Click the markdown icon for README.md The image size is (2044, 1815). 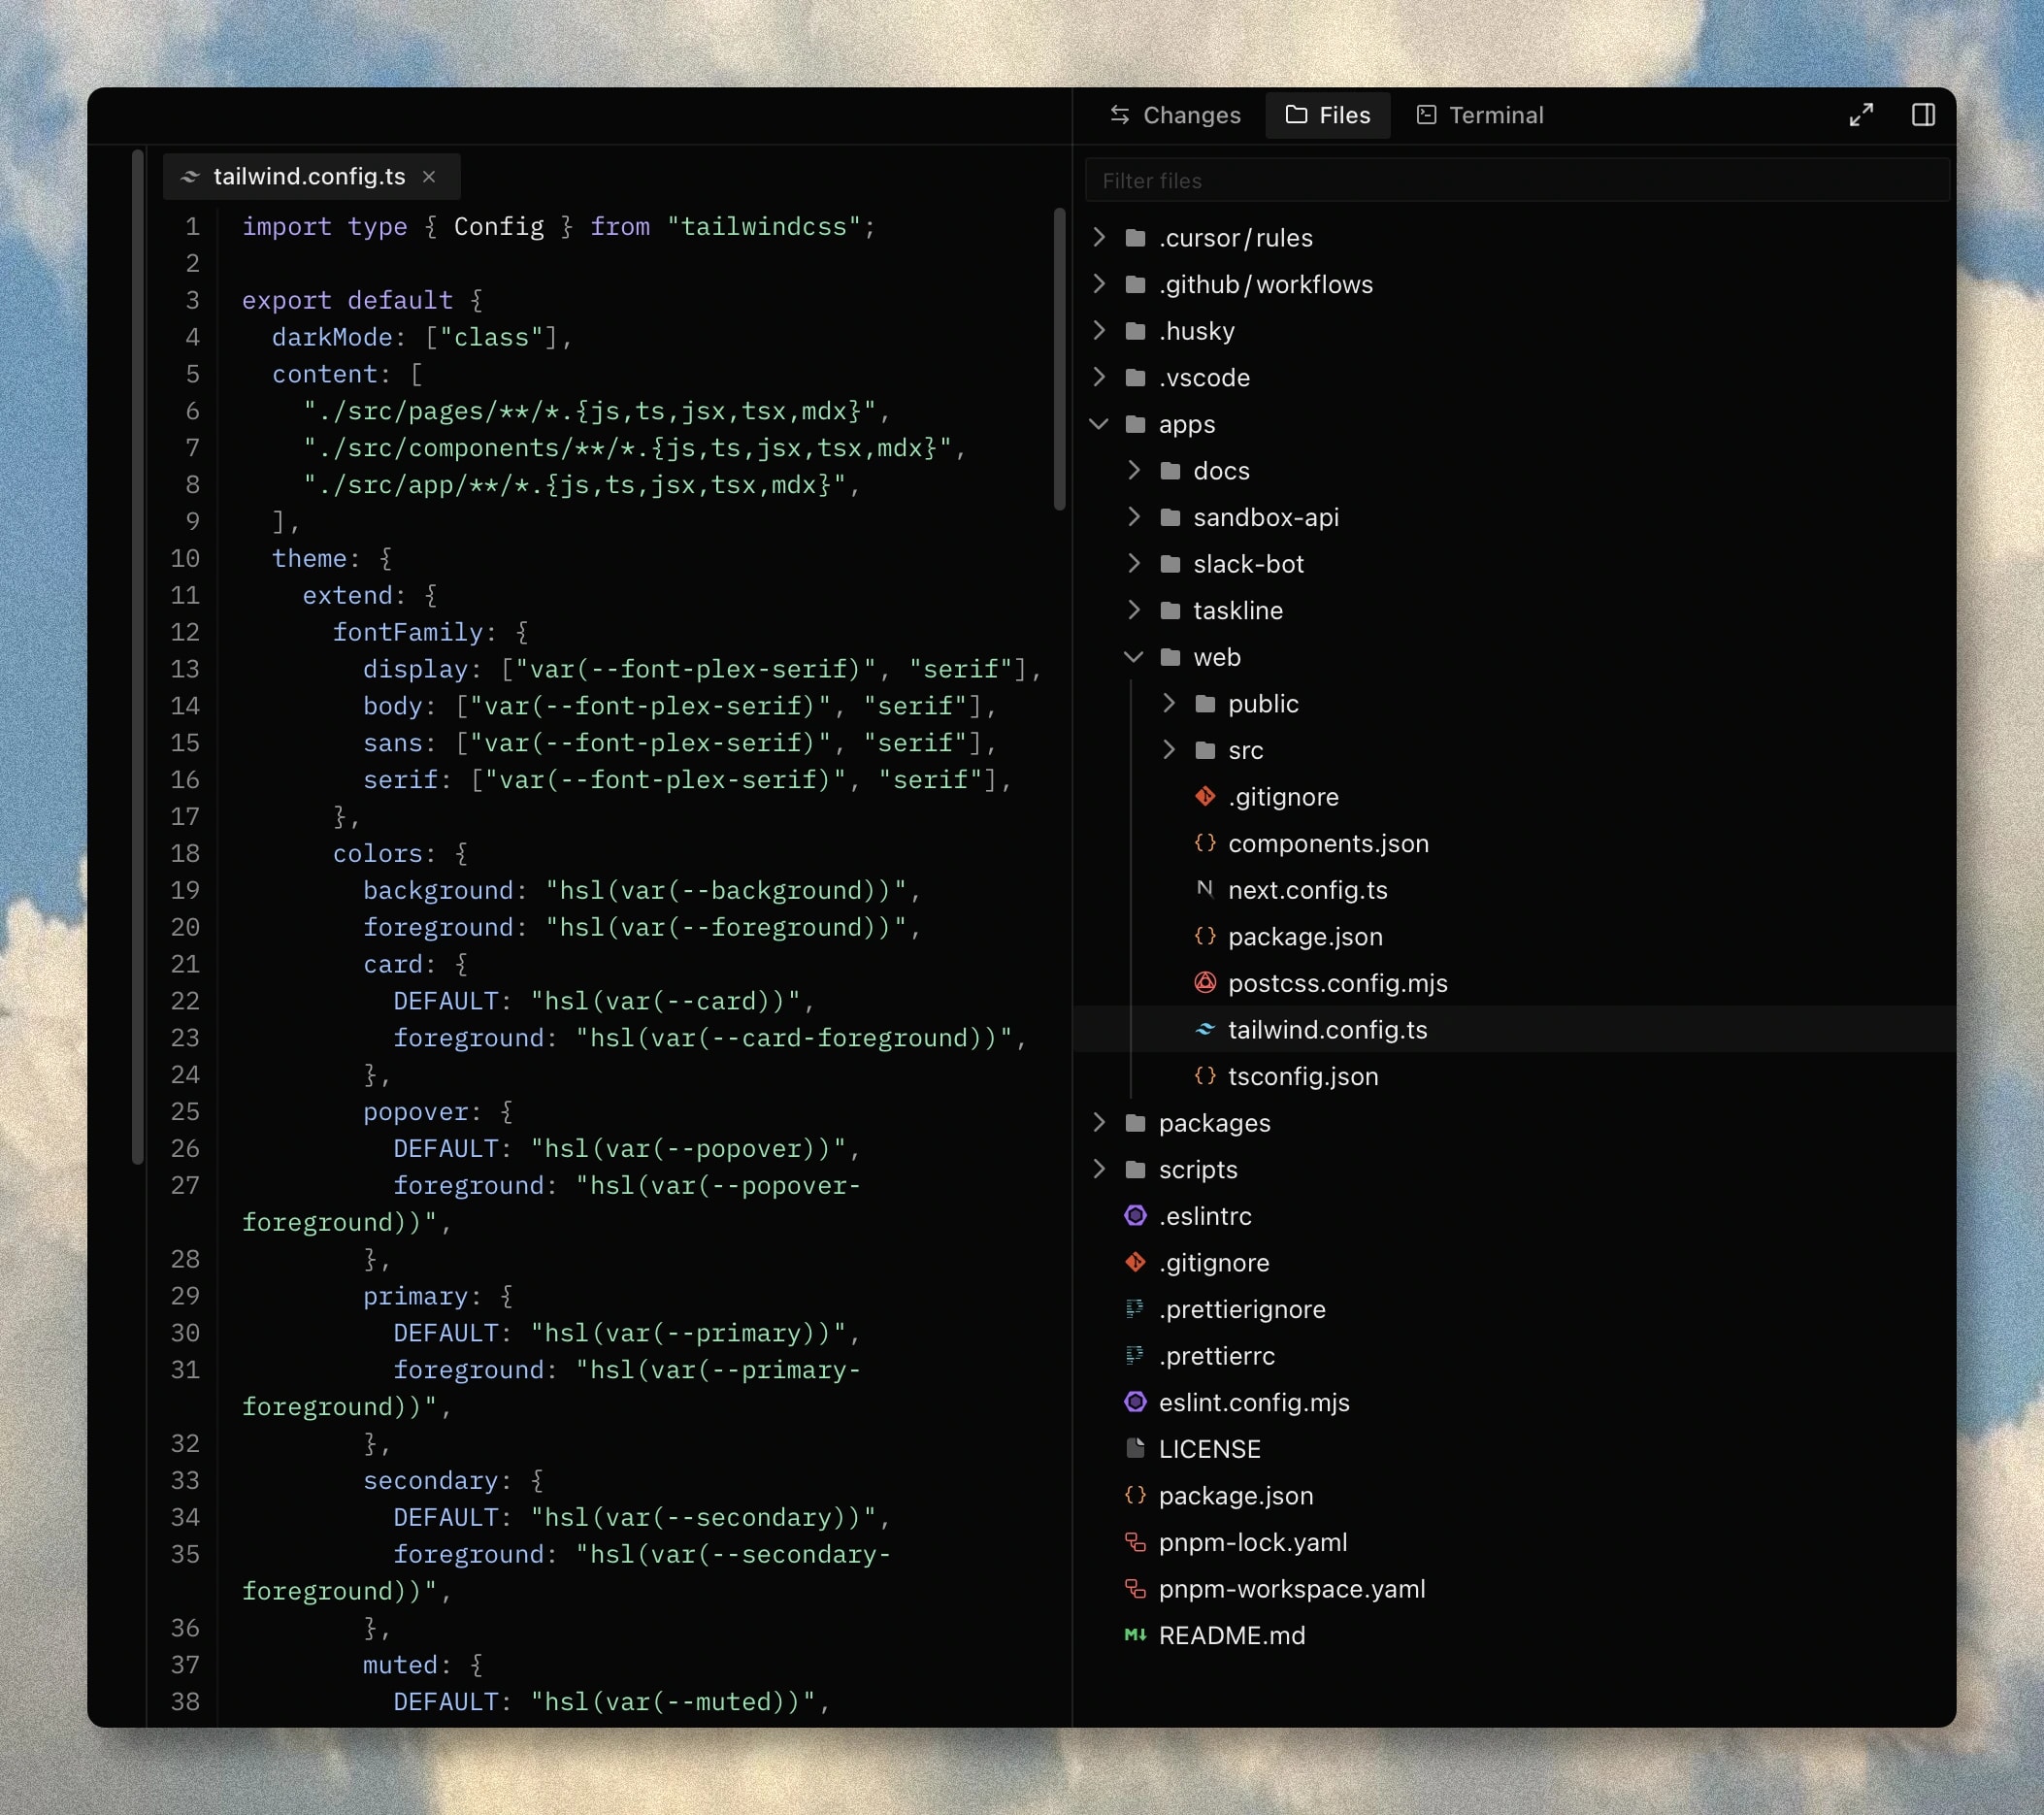point(1135,1635)
